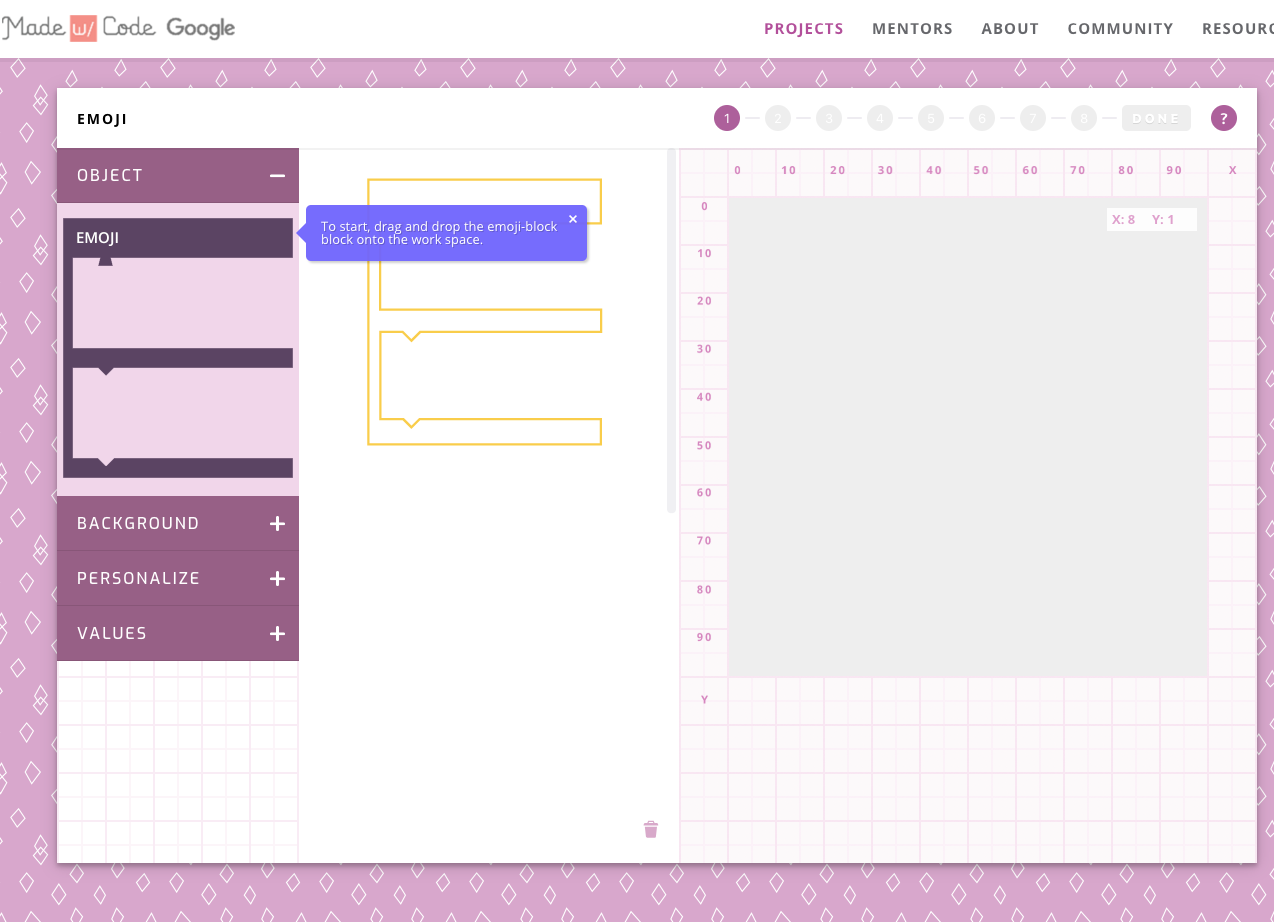The height and width of the screenshot is (922, 1274).
Task: Click the trash can icon in workspace
Action: point(651,829)
